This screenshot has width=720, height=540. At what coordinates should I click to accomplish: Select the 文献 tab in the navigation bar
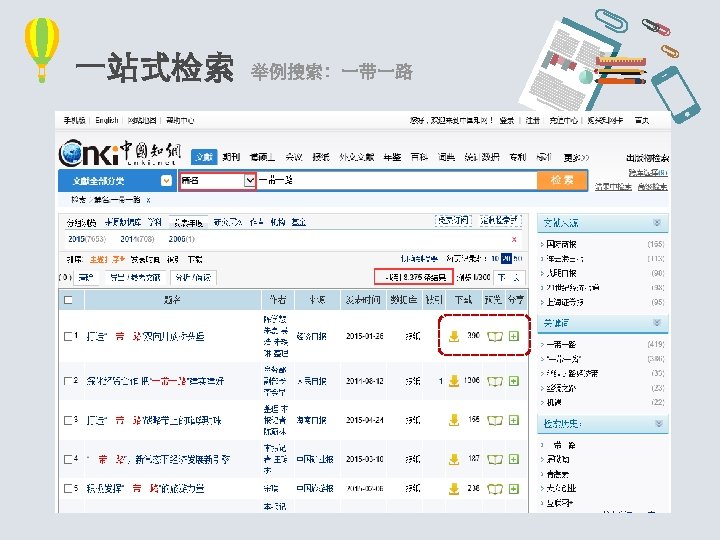(204, 157)
